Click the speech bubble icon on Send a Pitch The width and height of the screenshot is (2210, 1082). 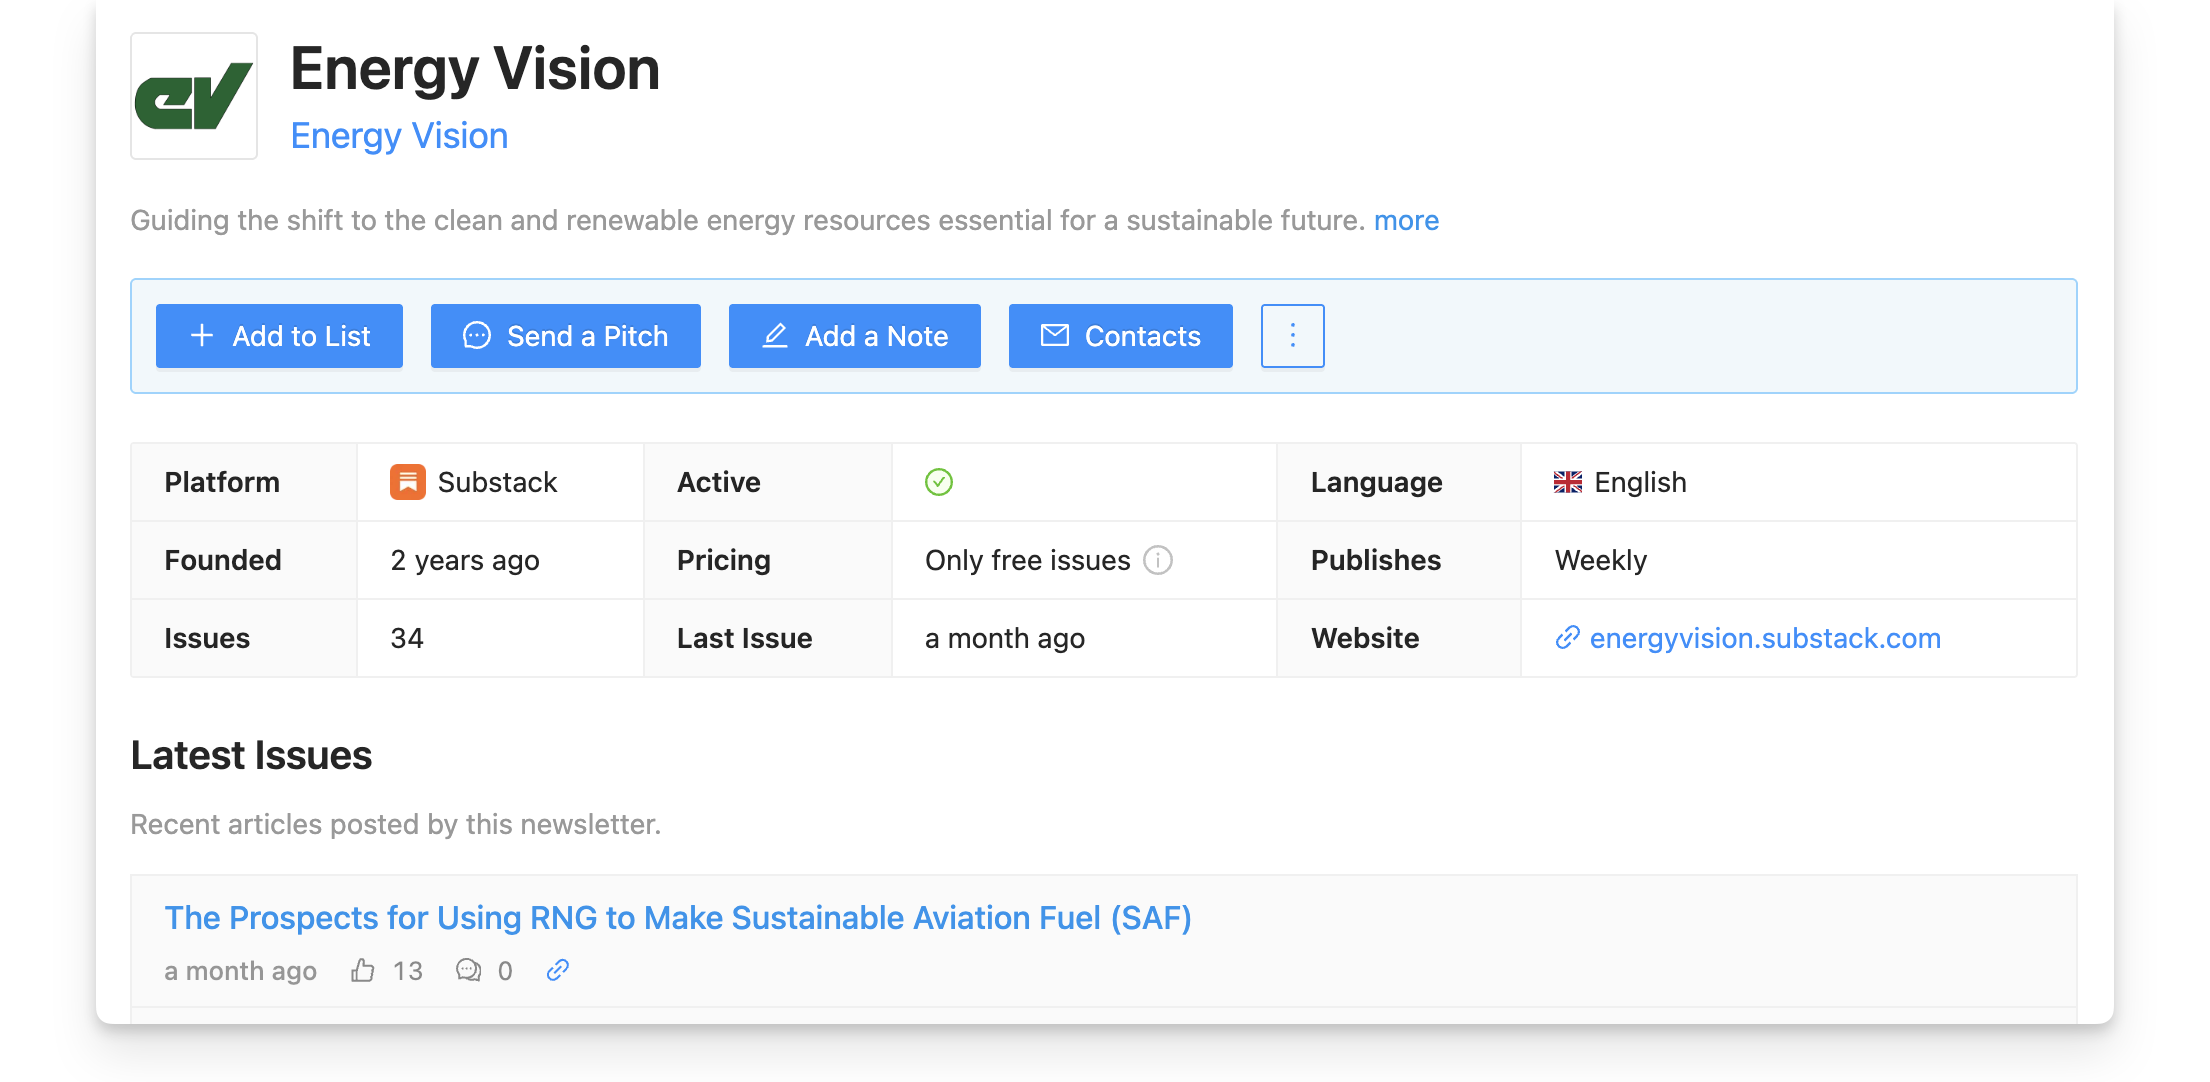click(478, 336)
